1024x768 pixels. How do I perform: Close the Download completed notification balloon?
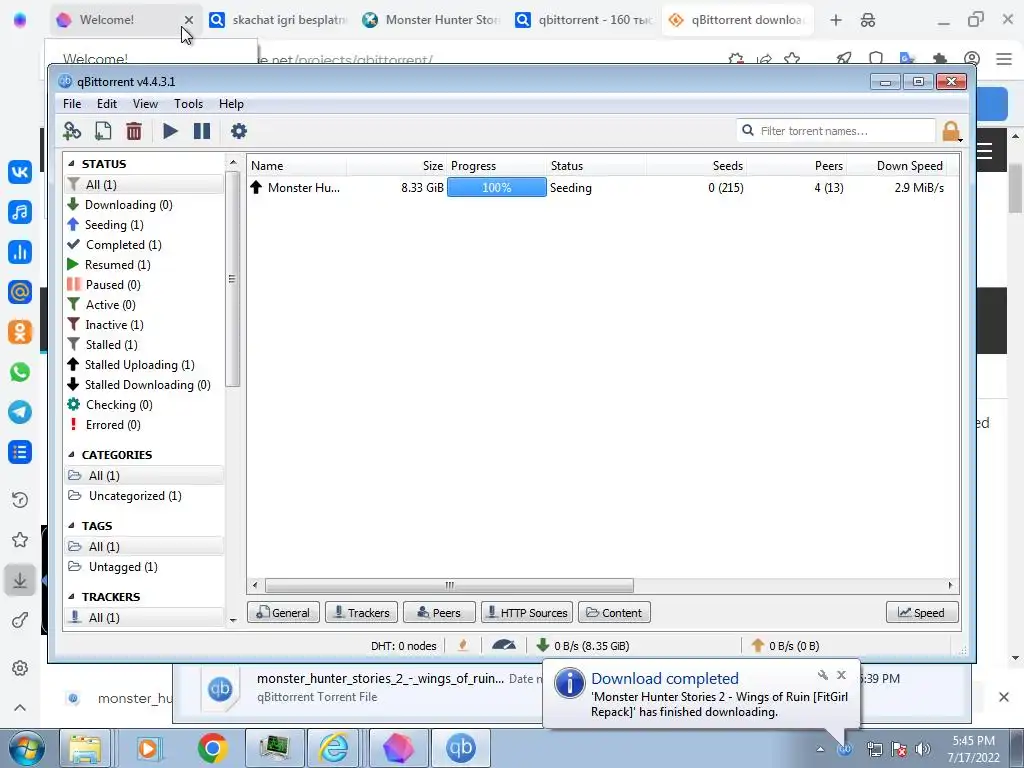click(841, 675)
